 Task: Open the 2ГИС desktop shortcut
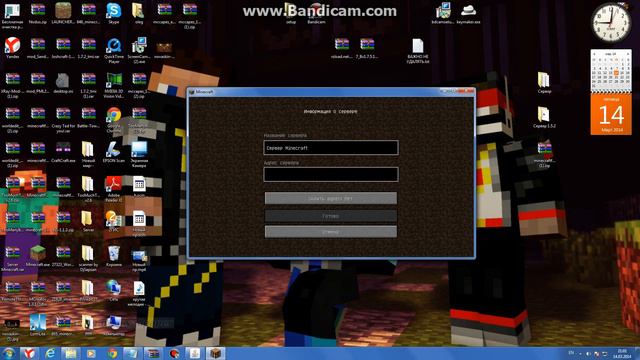[114, 221]
